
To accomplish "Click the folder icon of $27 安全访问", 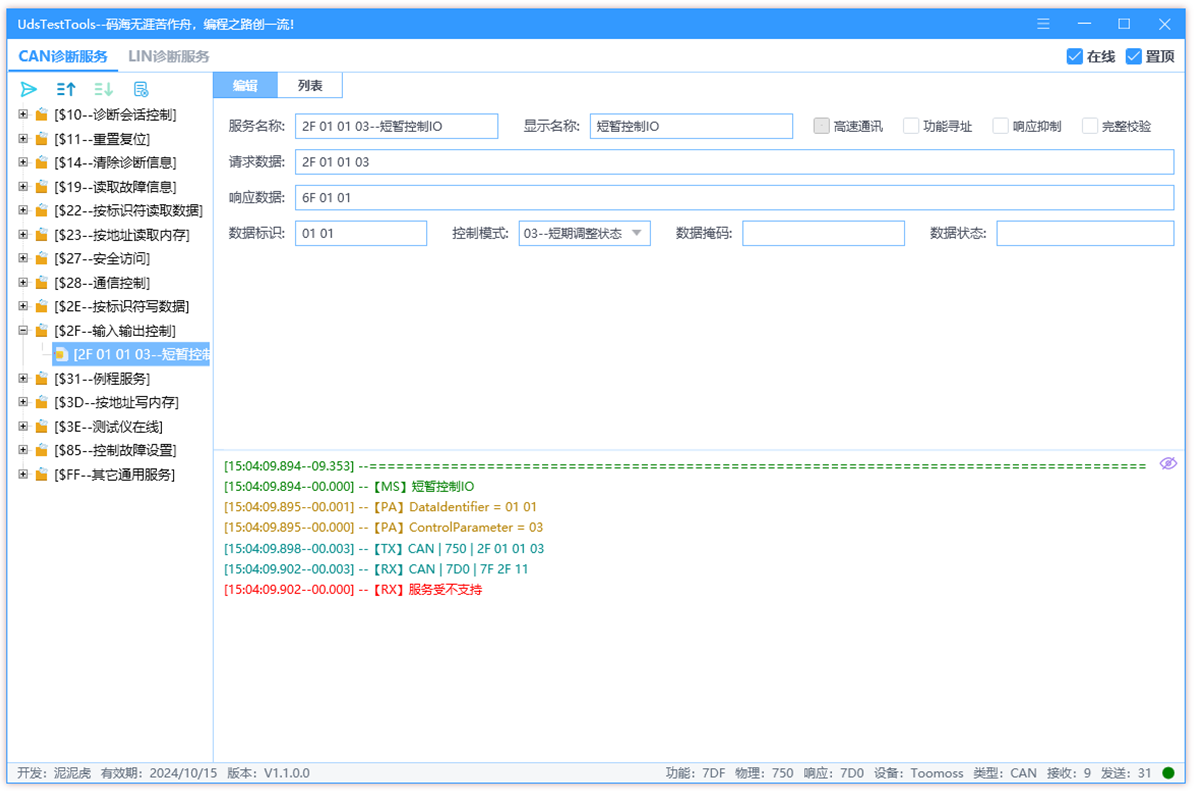I will (42, 258).
